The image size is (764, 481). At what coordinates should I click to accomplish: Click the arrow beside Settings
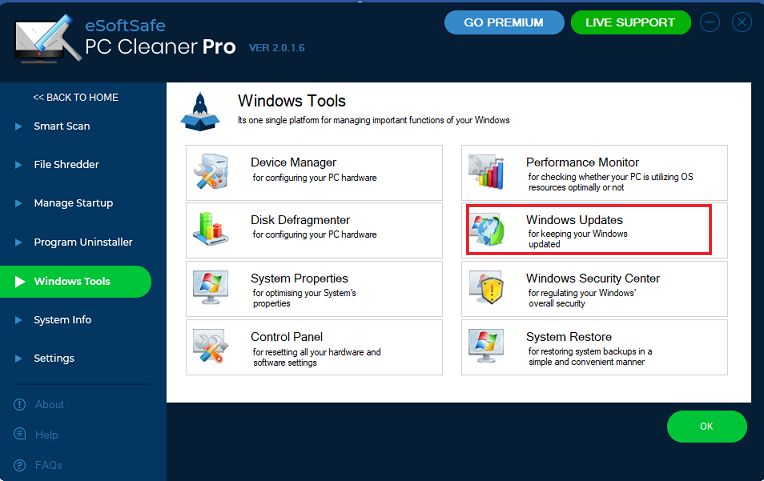pyautogui.click(x=18, y=359)
